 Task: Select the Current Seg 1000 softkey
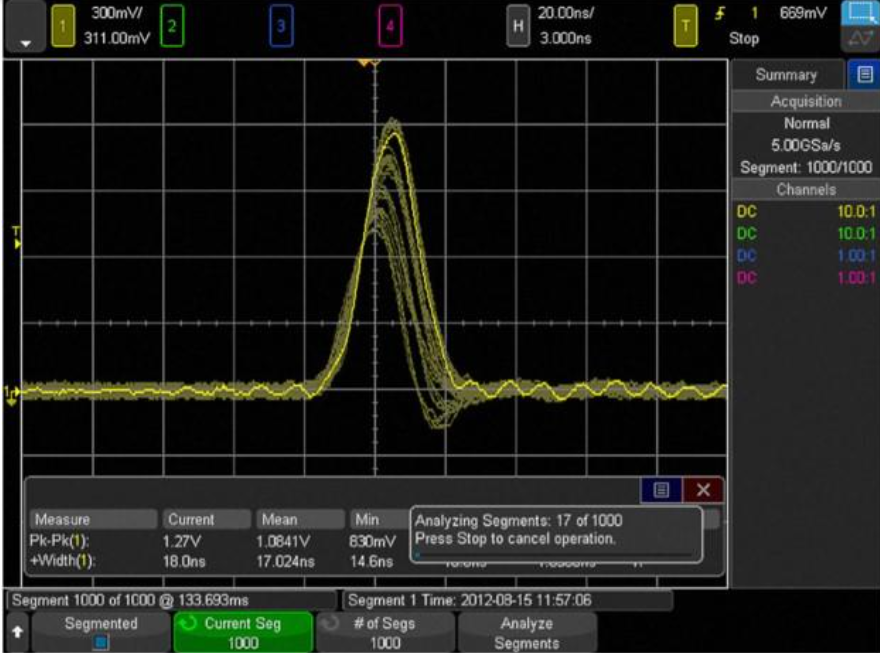pos(242,632)
